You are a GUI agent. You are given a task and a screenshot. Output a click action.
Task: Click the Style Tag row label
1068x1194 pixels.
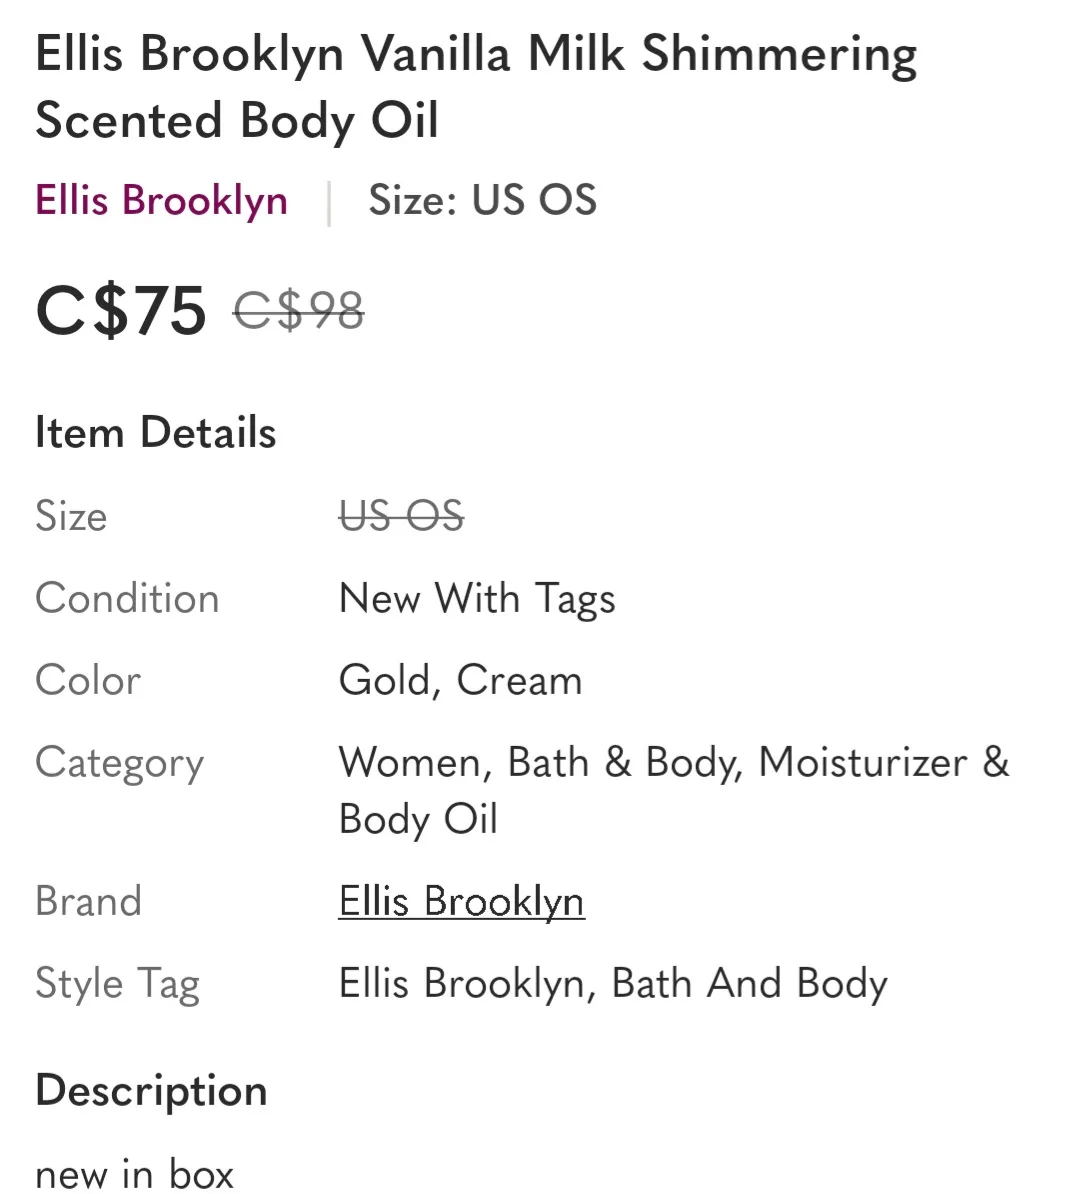point(118,983)
